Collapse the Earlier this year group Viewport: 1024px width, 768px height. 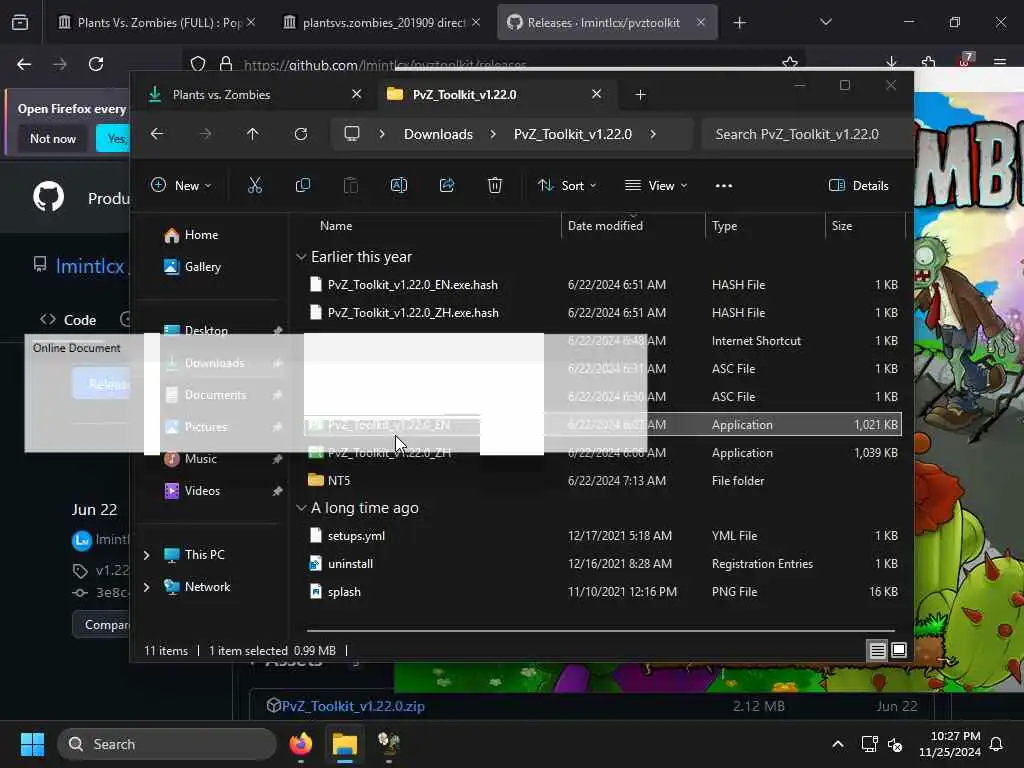tap(301, 257)
